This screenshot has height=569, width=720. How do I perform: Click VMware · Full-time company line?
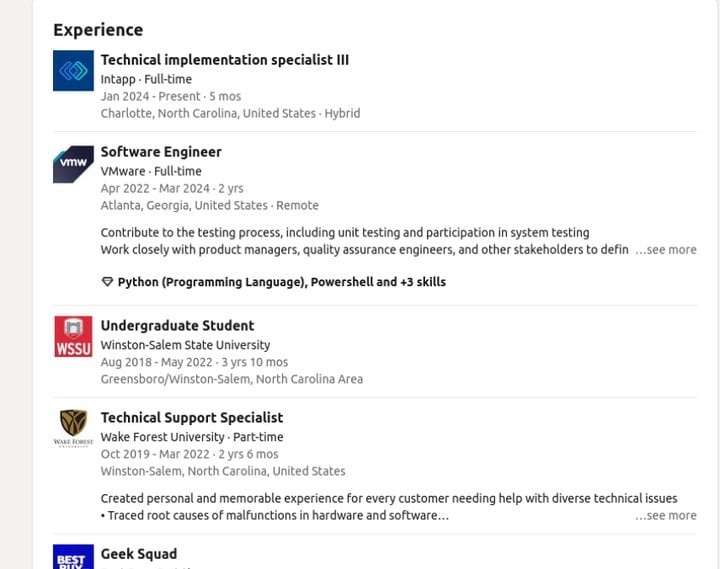point(151,171)
